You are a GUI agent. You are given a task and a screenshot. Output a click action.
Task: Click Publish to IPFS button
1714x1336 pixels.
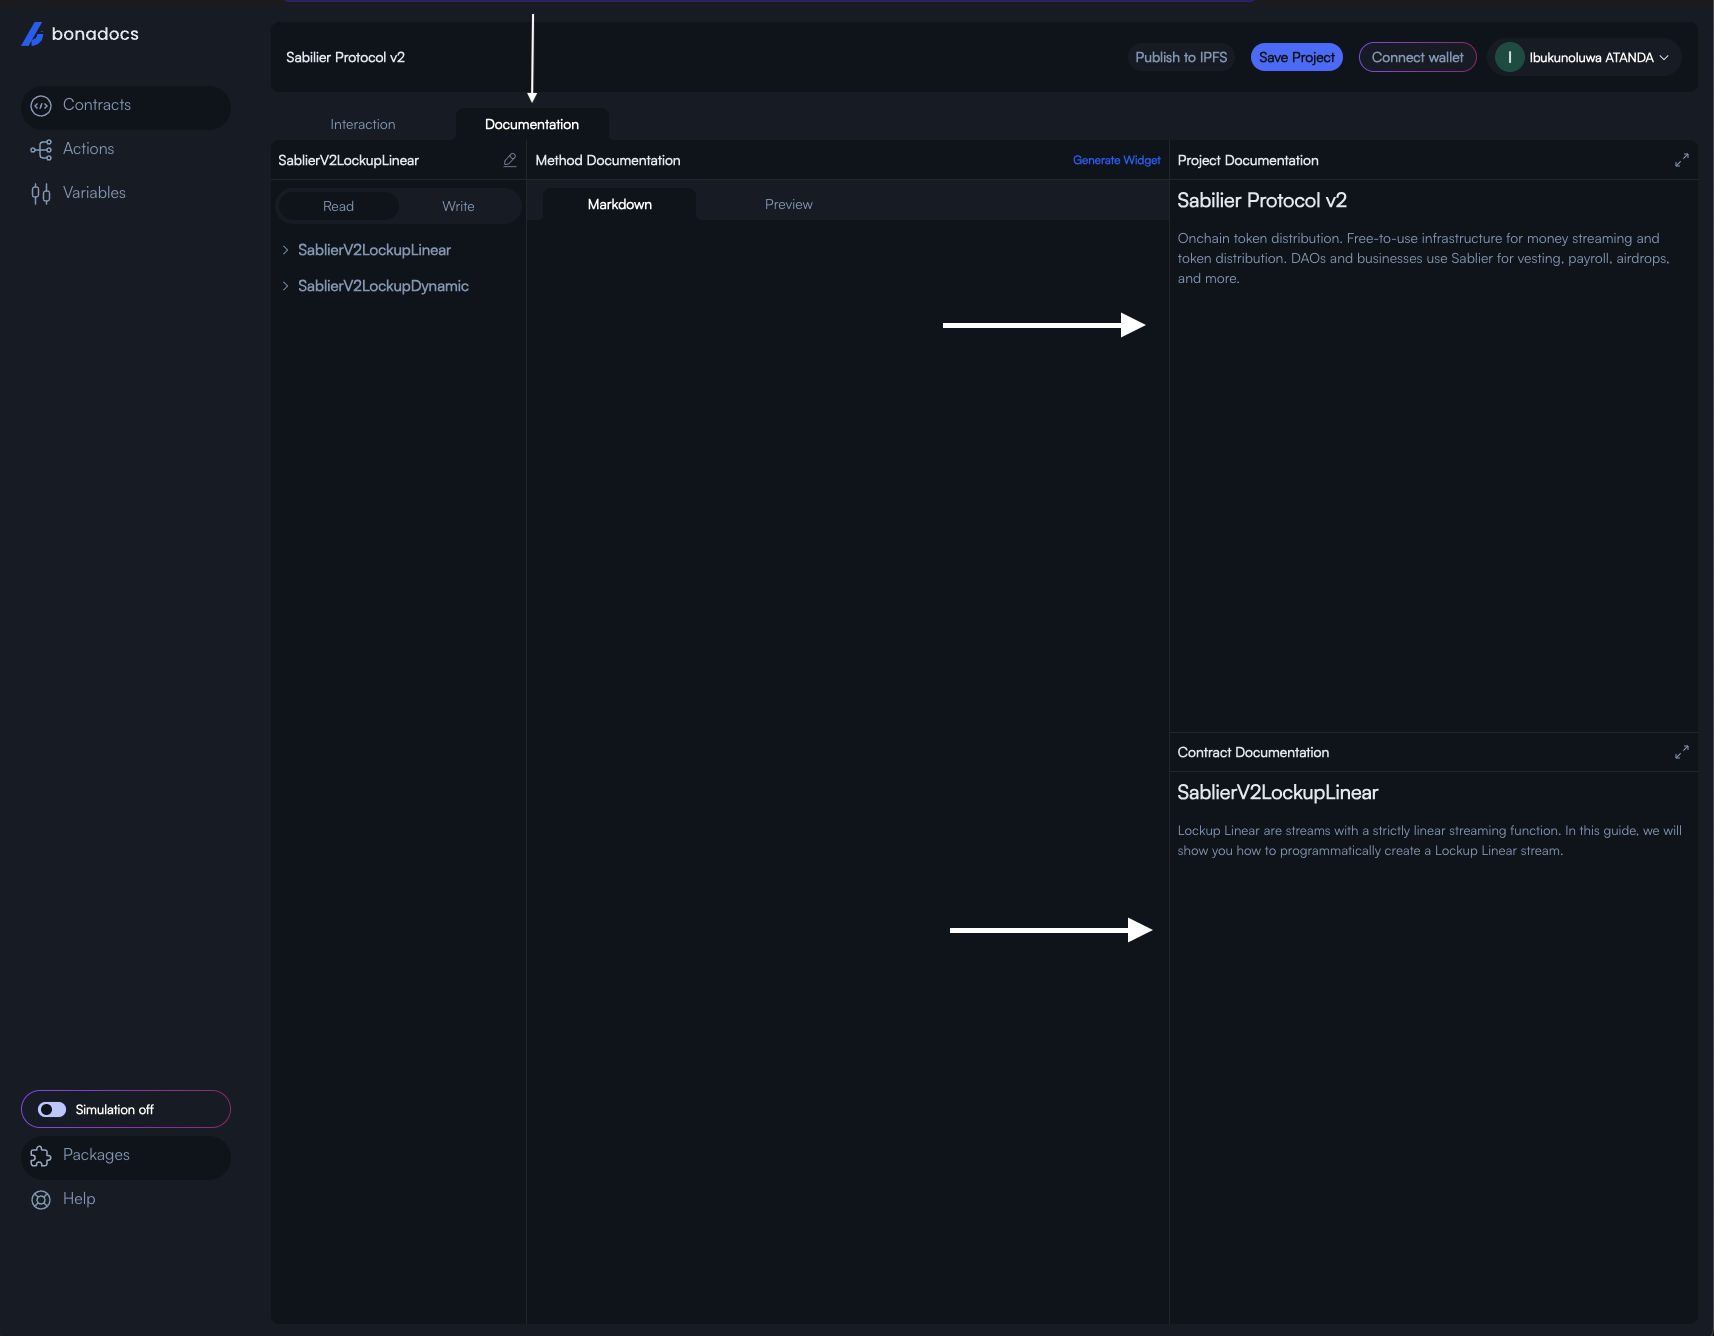(x=1181, y=57)
